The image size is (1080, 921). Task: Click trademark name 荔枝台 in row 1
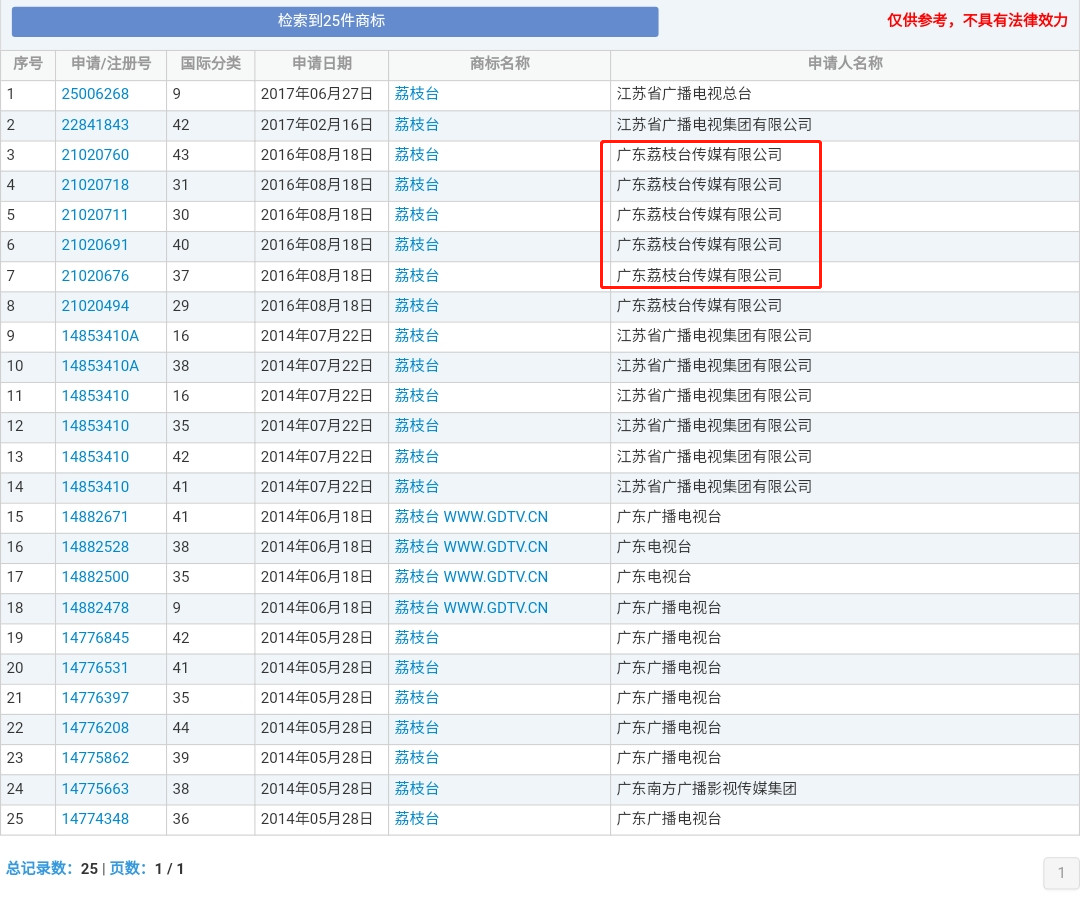417,94
